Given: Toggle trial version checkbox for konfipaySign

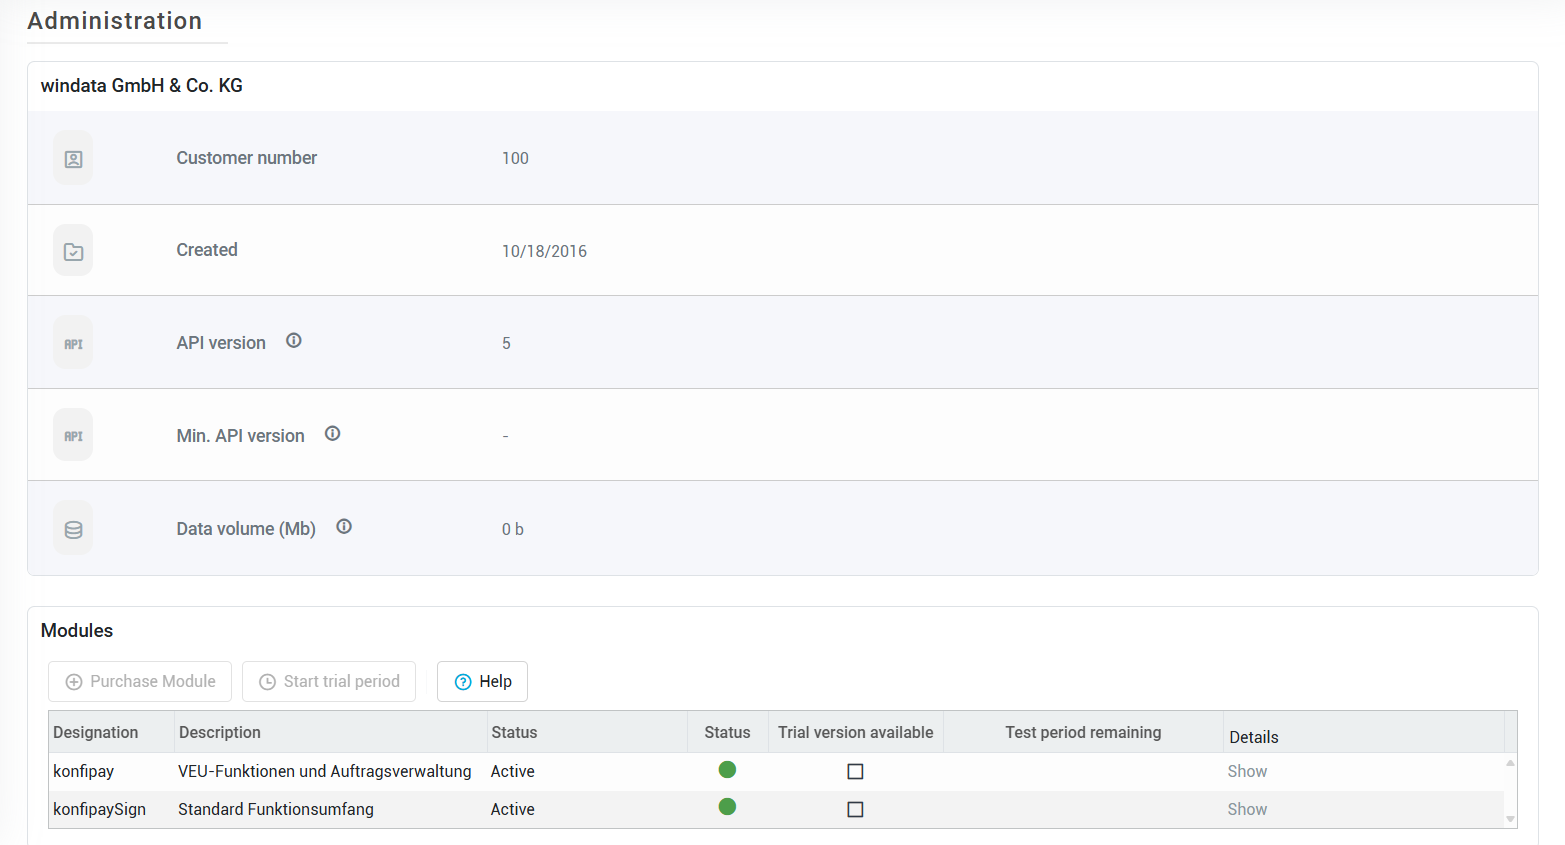Looking at the screenshot, I should coord(855,809).
